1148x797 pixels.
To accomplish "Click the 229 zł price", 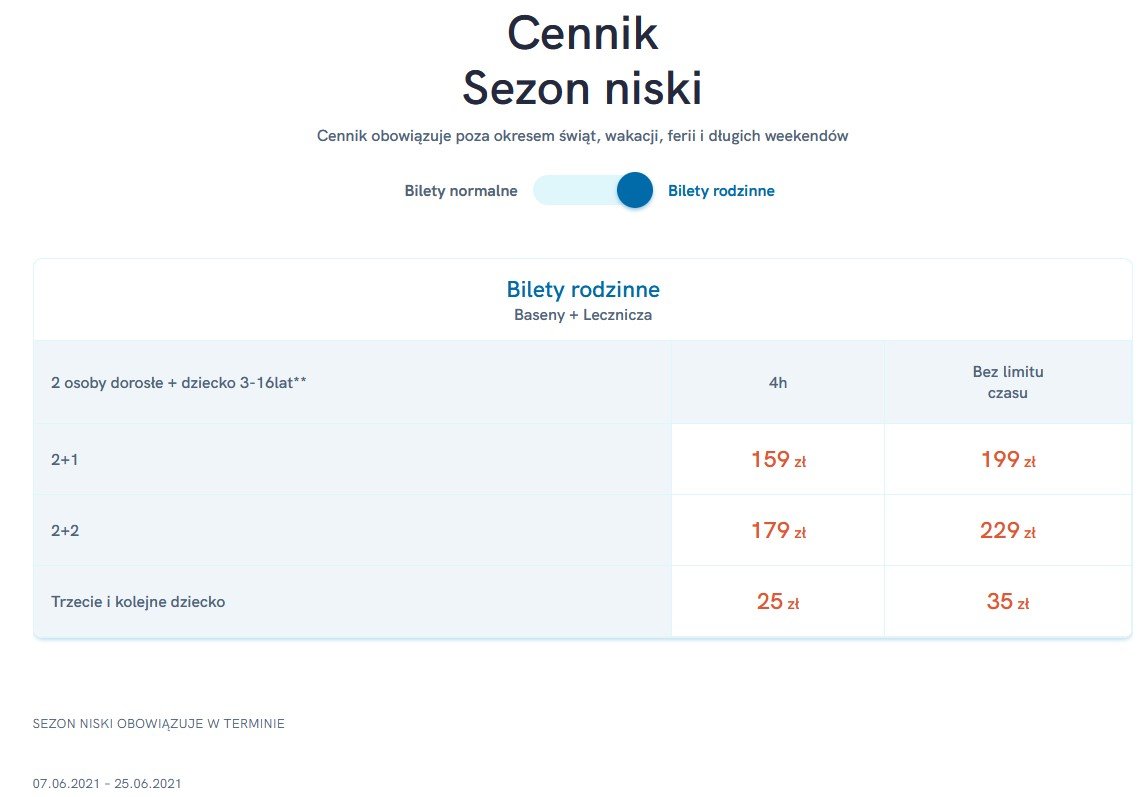I will [1008, 531].
